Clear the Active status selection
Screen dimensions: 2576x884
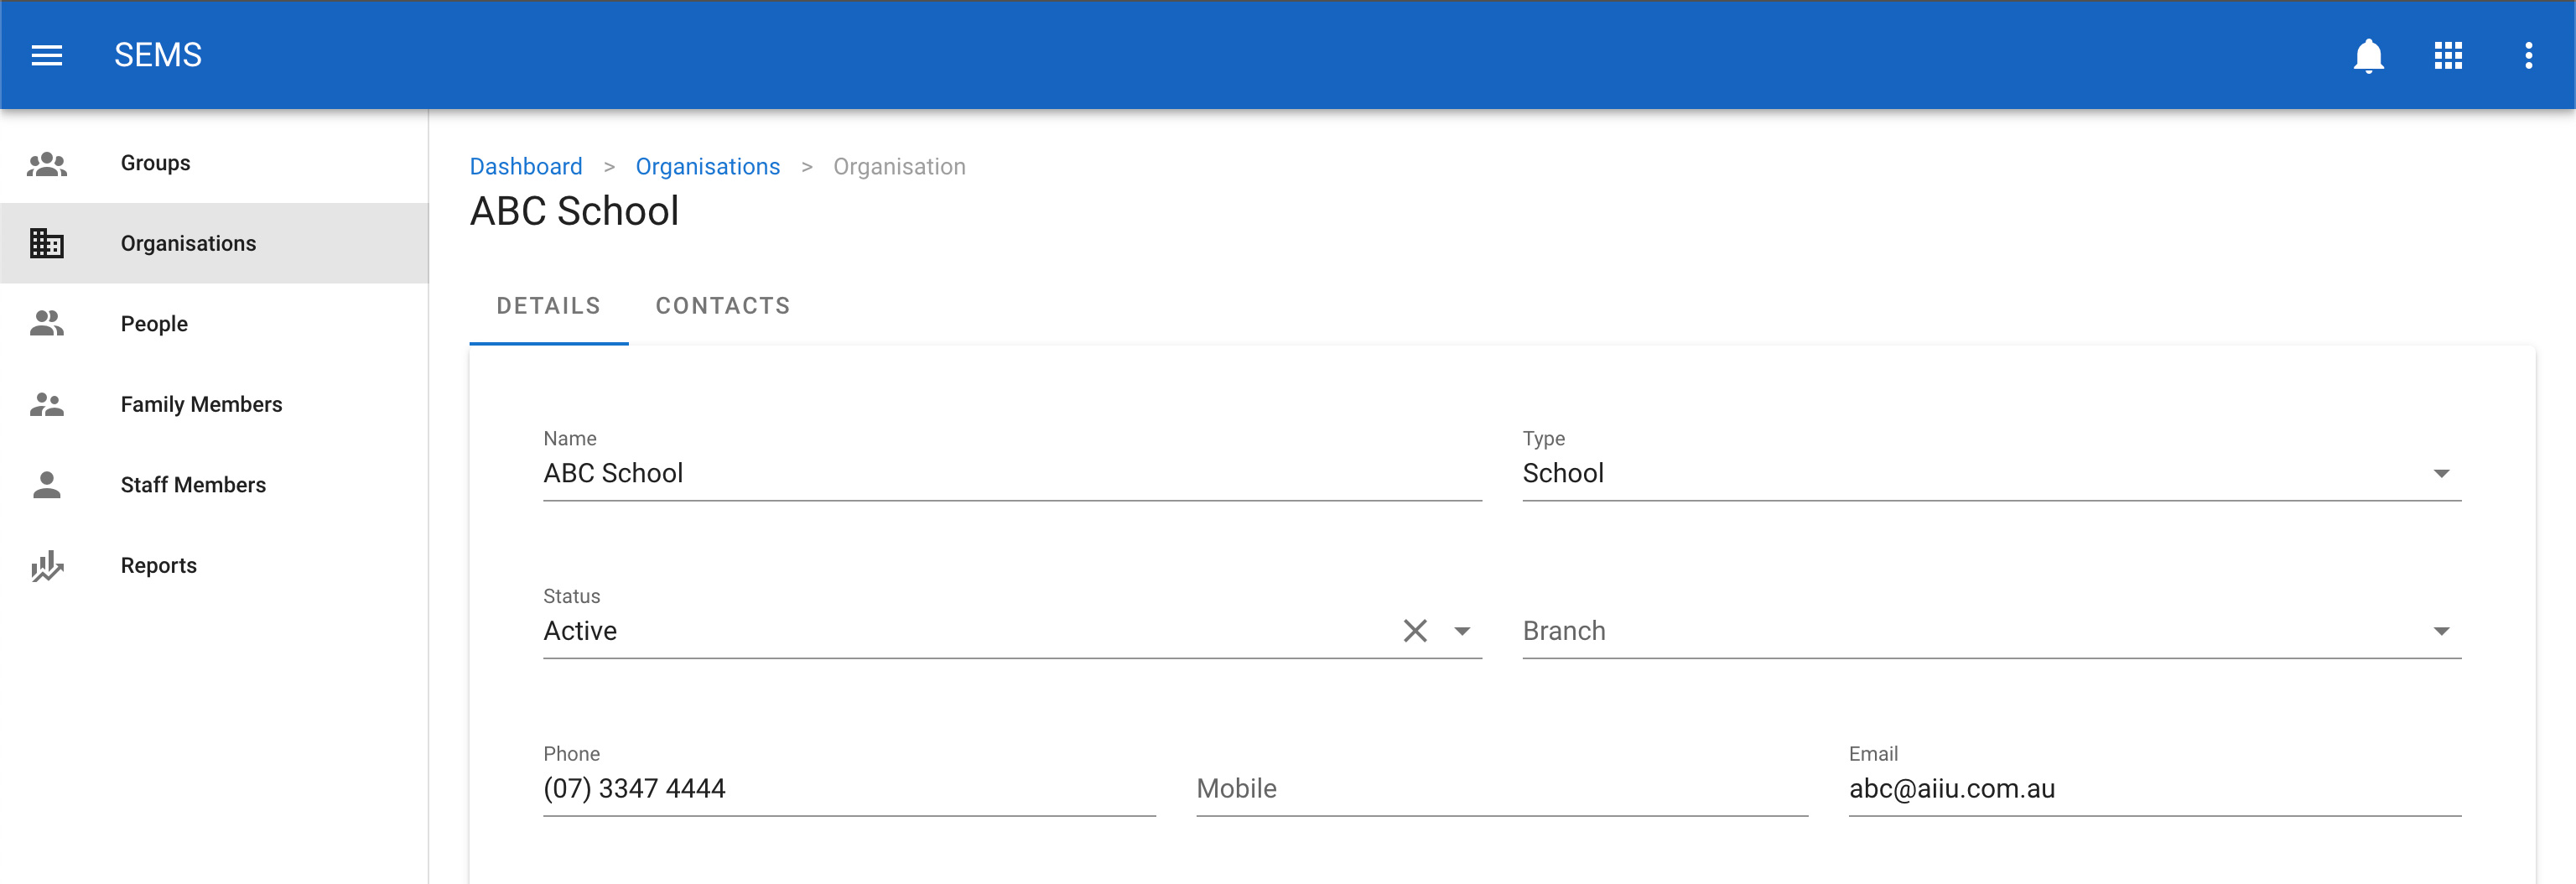1414,631
